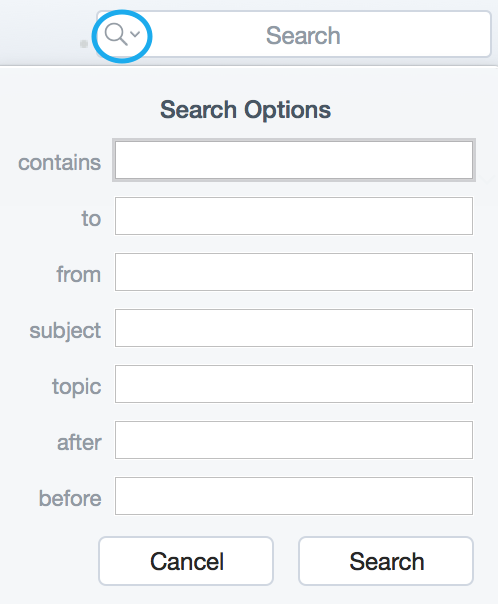Select the to recipient input field
Viewport: 498px width, 604px height.
293,216
